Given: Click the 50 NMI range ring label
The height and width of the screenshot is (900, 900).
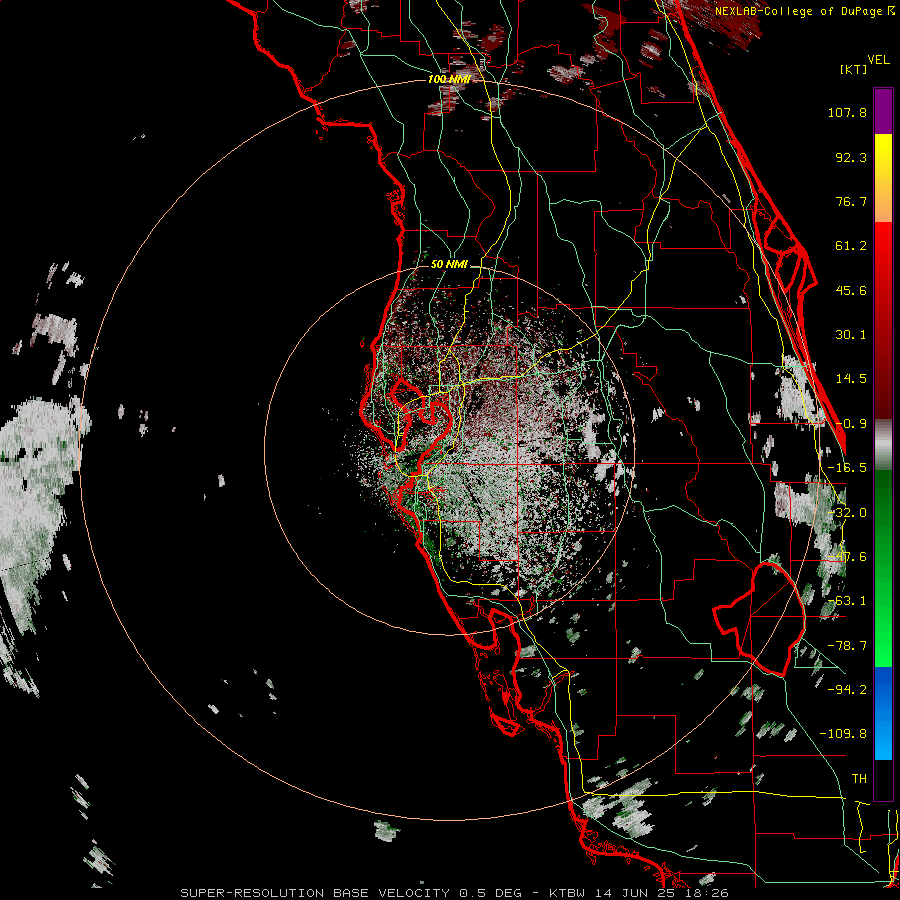Looking at the screenshot, I should [x=449, y=264].
